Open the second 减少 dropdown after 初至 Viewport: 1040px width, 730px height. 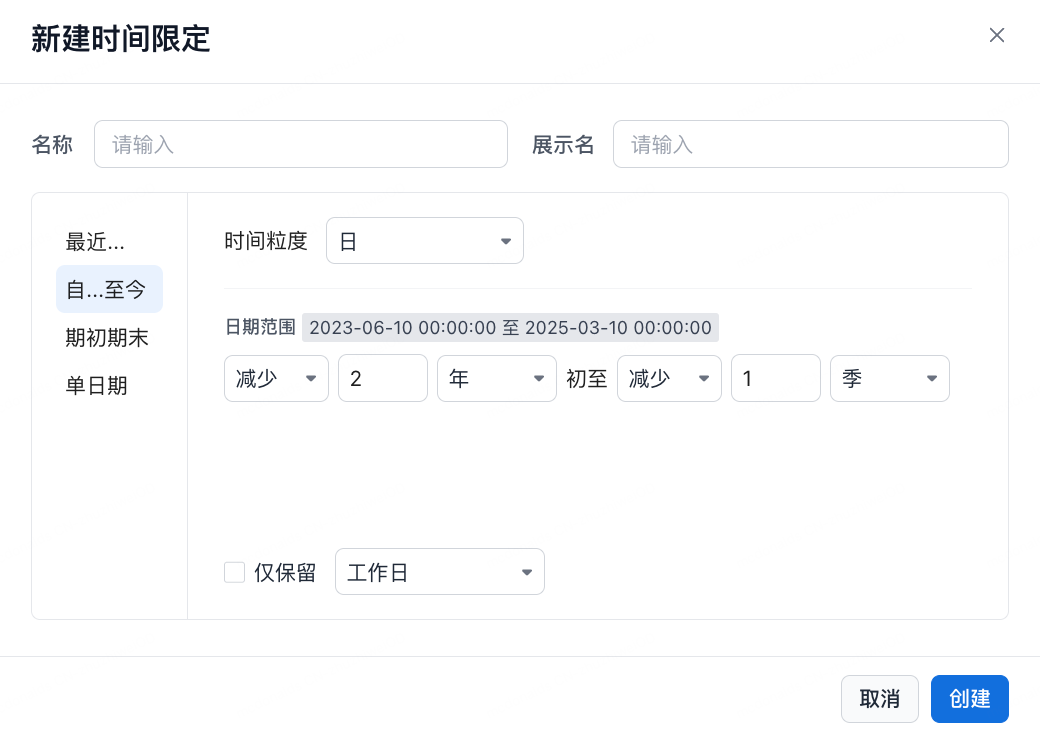(669, 378)
